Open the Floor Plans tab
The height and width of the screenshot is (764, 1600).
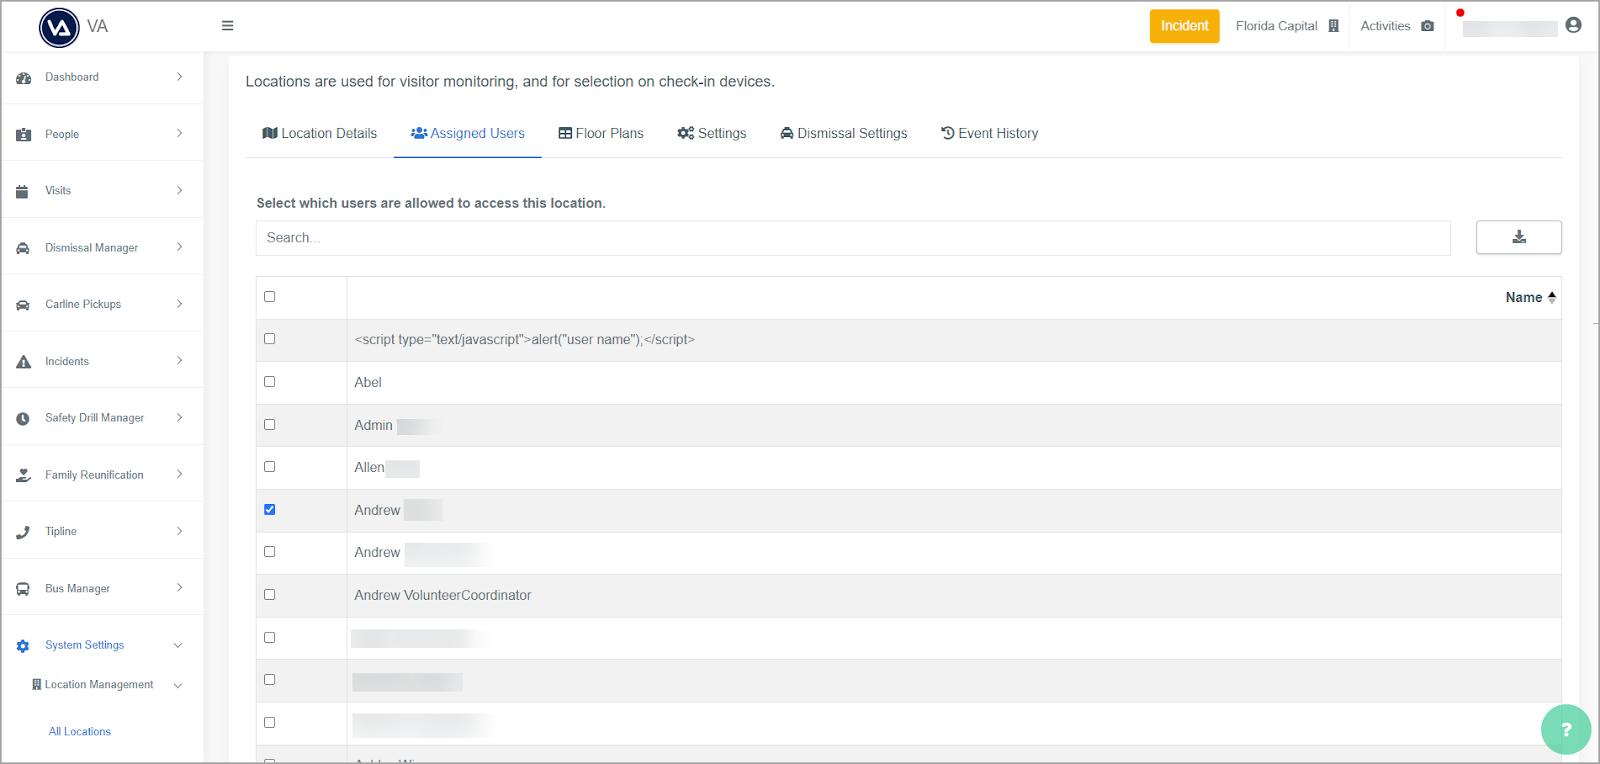(601, 134)
